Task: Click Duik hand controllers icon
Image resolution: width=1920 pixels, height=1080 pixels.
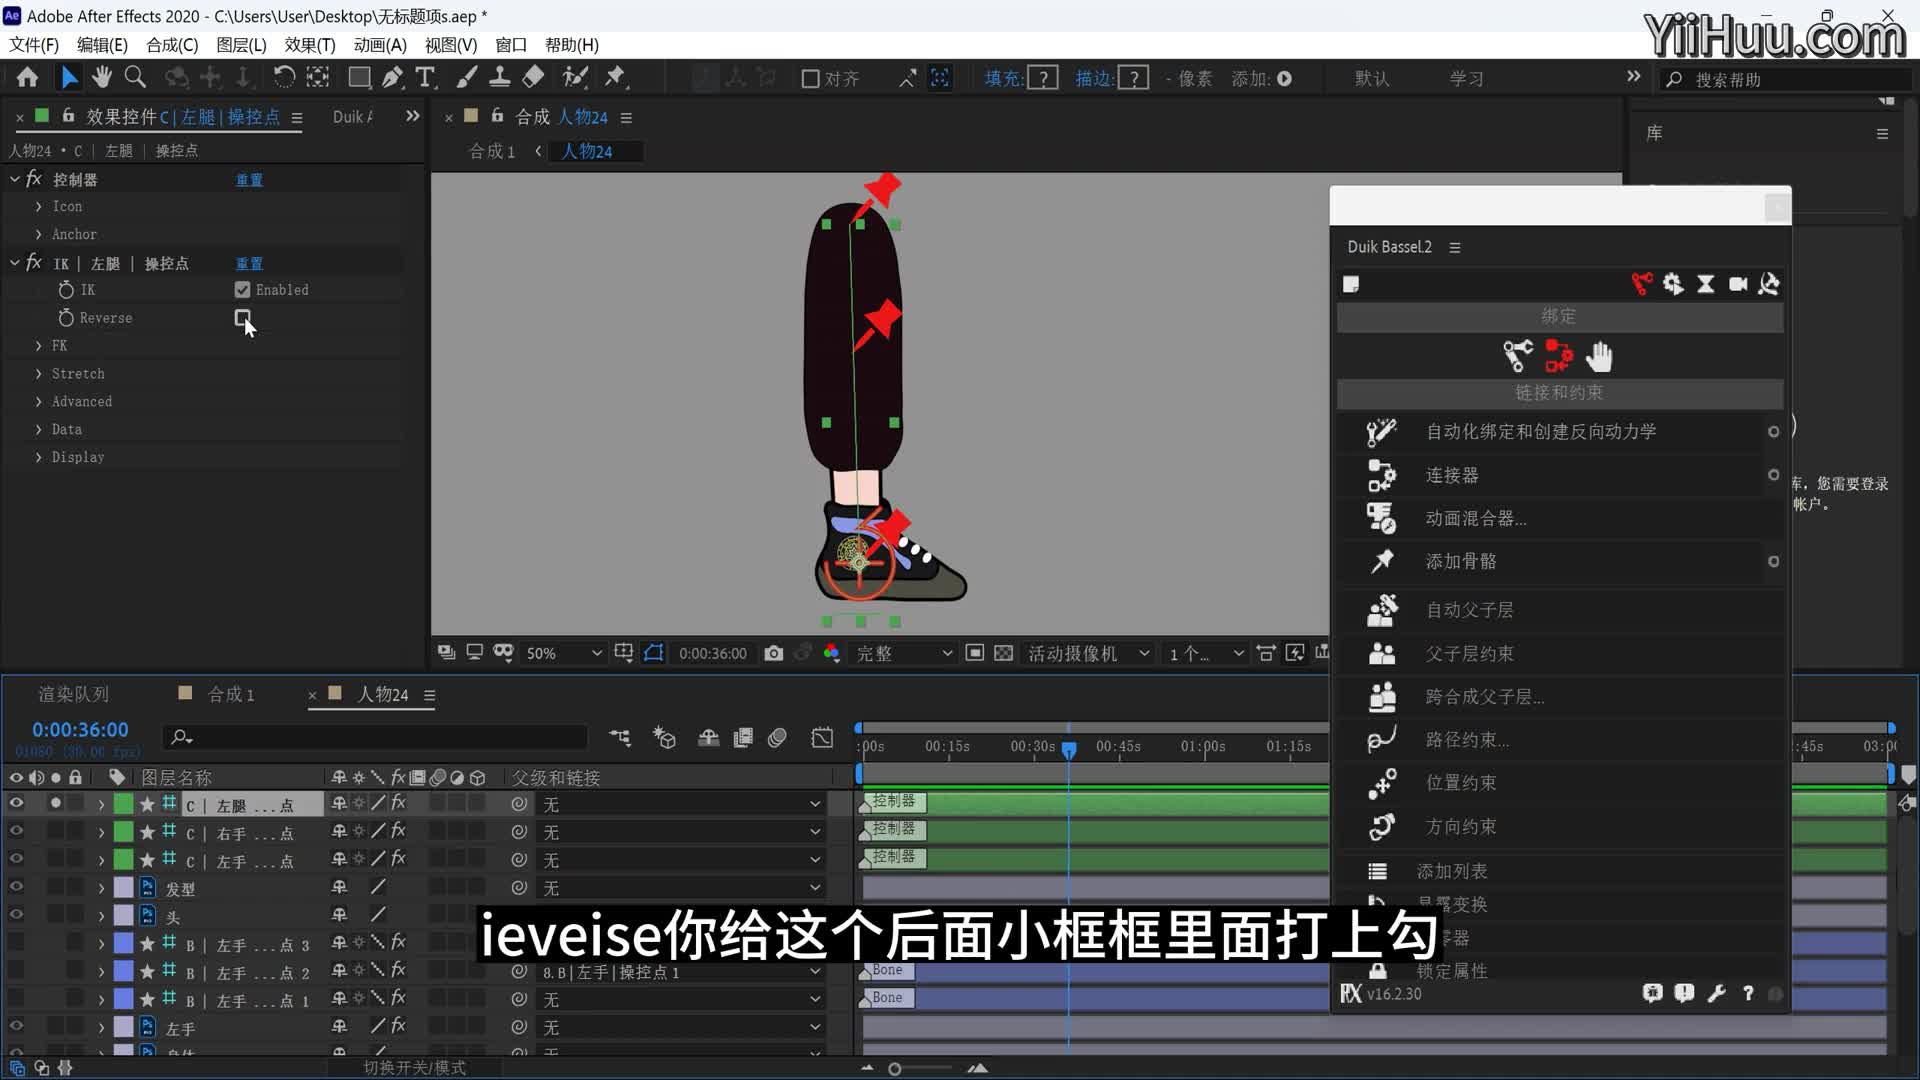Action: [x=1599, y=356]
